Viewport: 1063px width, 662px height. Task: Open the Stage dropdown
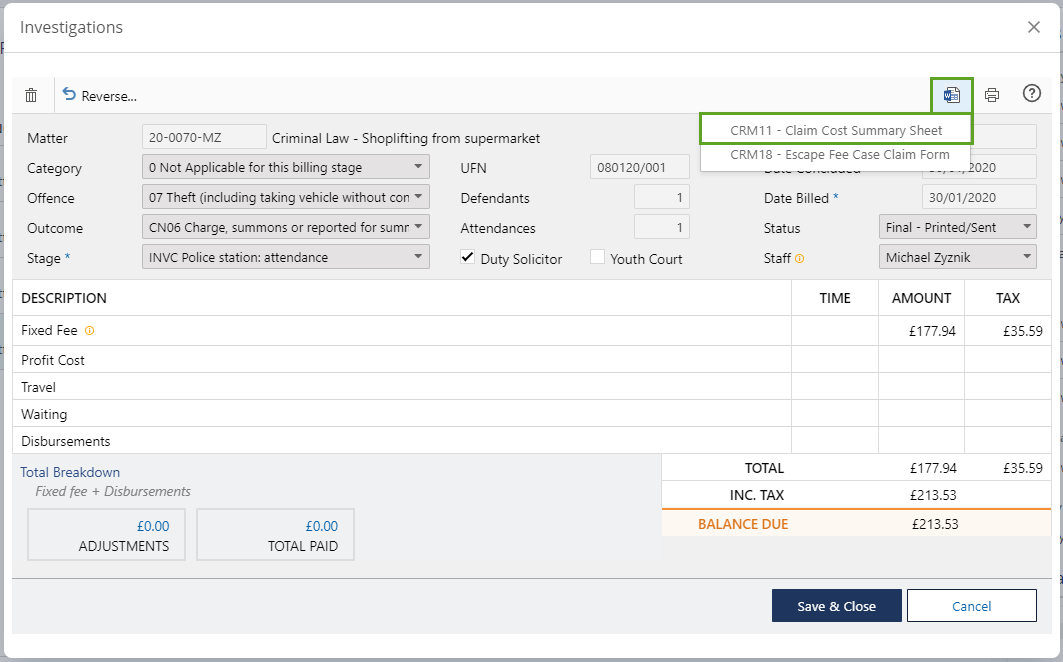pos(286,257)
